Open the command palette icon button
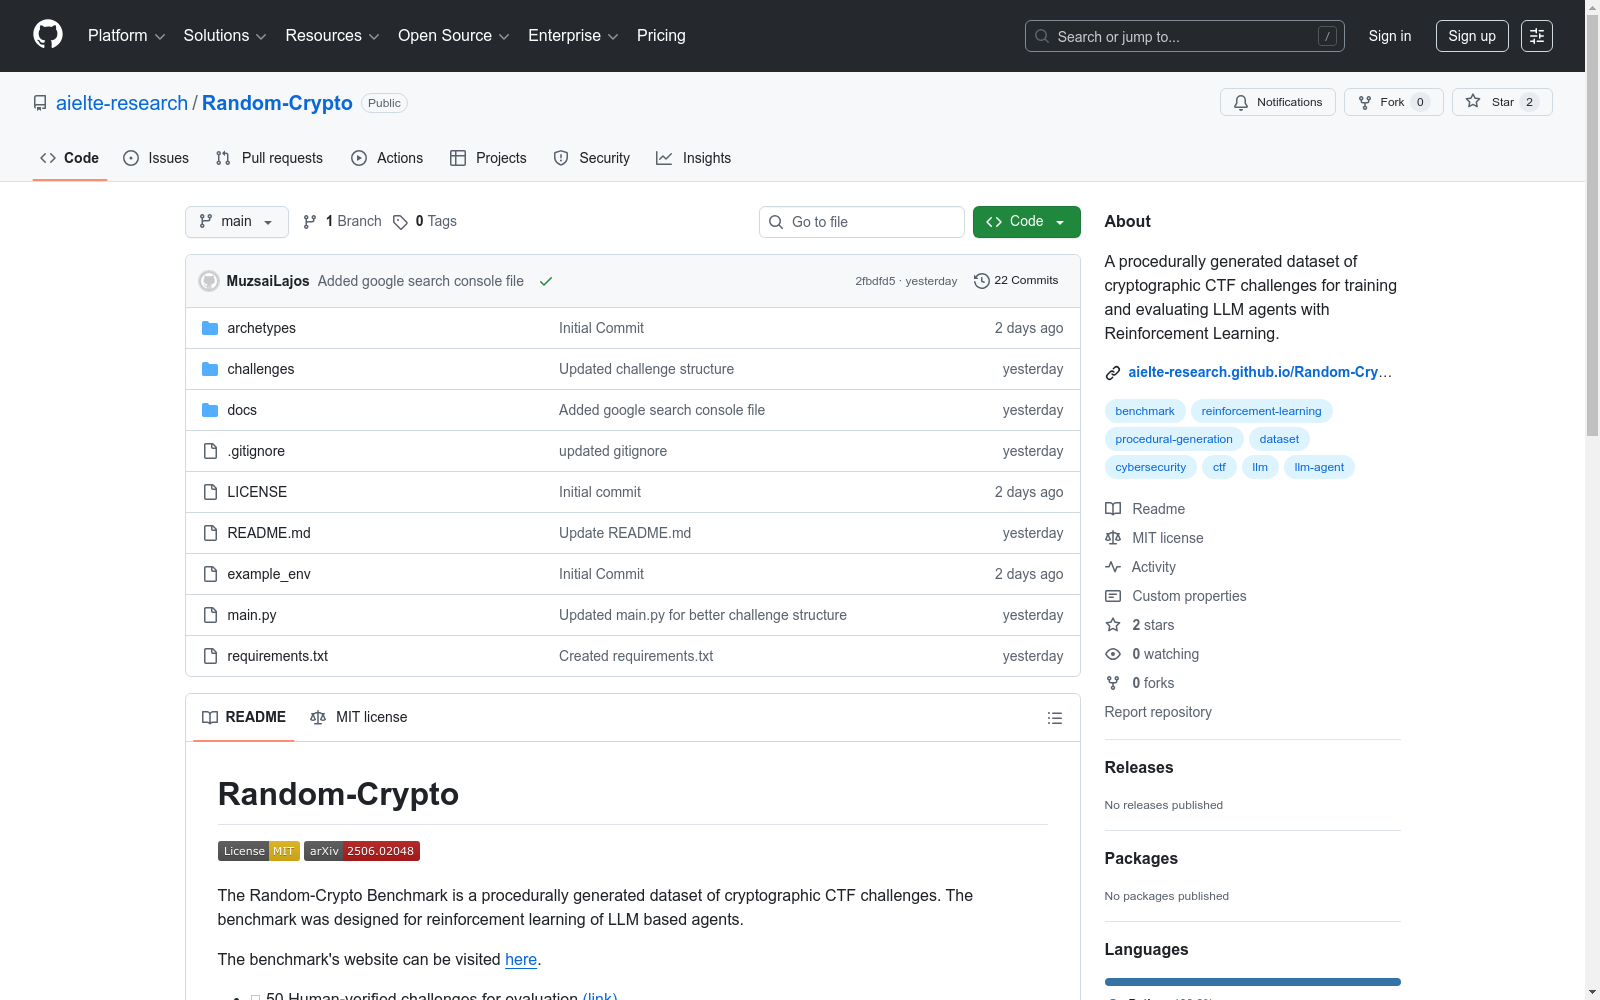This screenshot has height=1000, width=1600. pos(1537,36)
